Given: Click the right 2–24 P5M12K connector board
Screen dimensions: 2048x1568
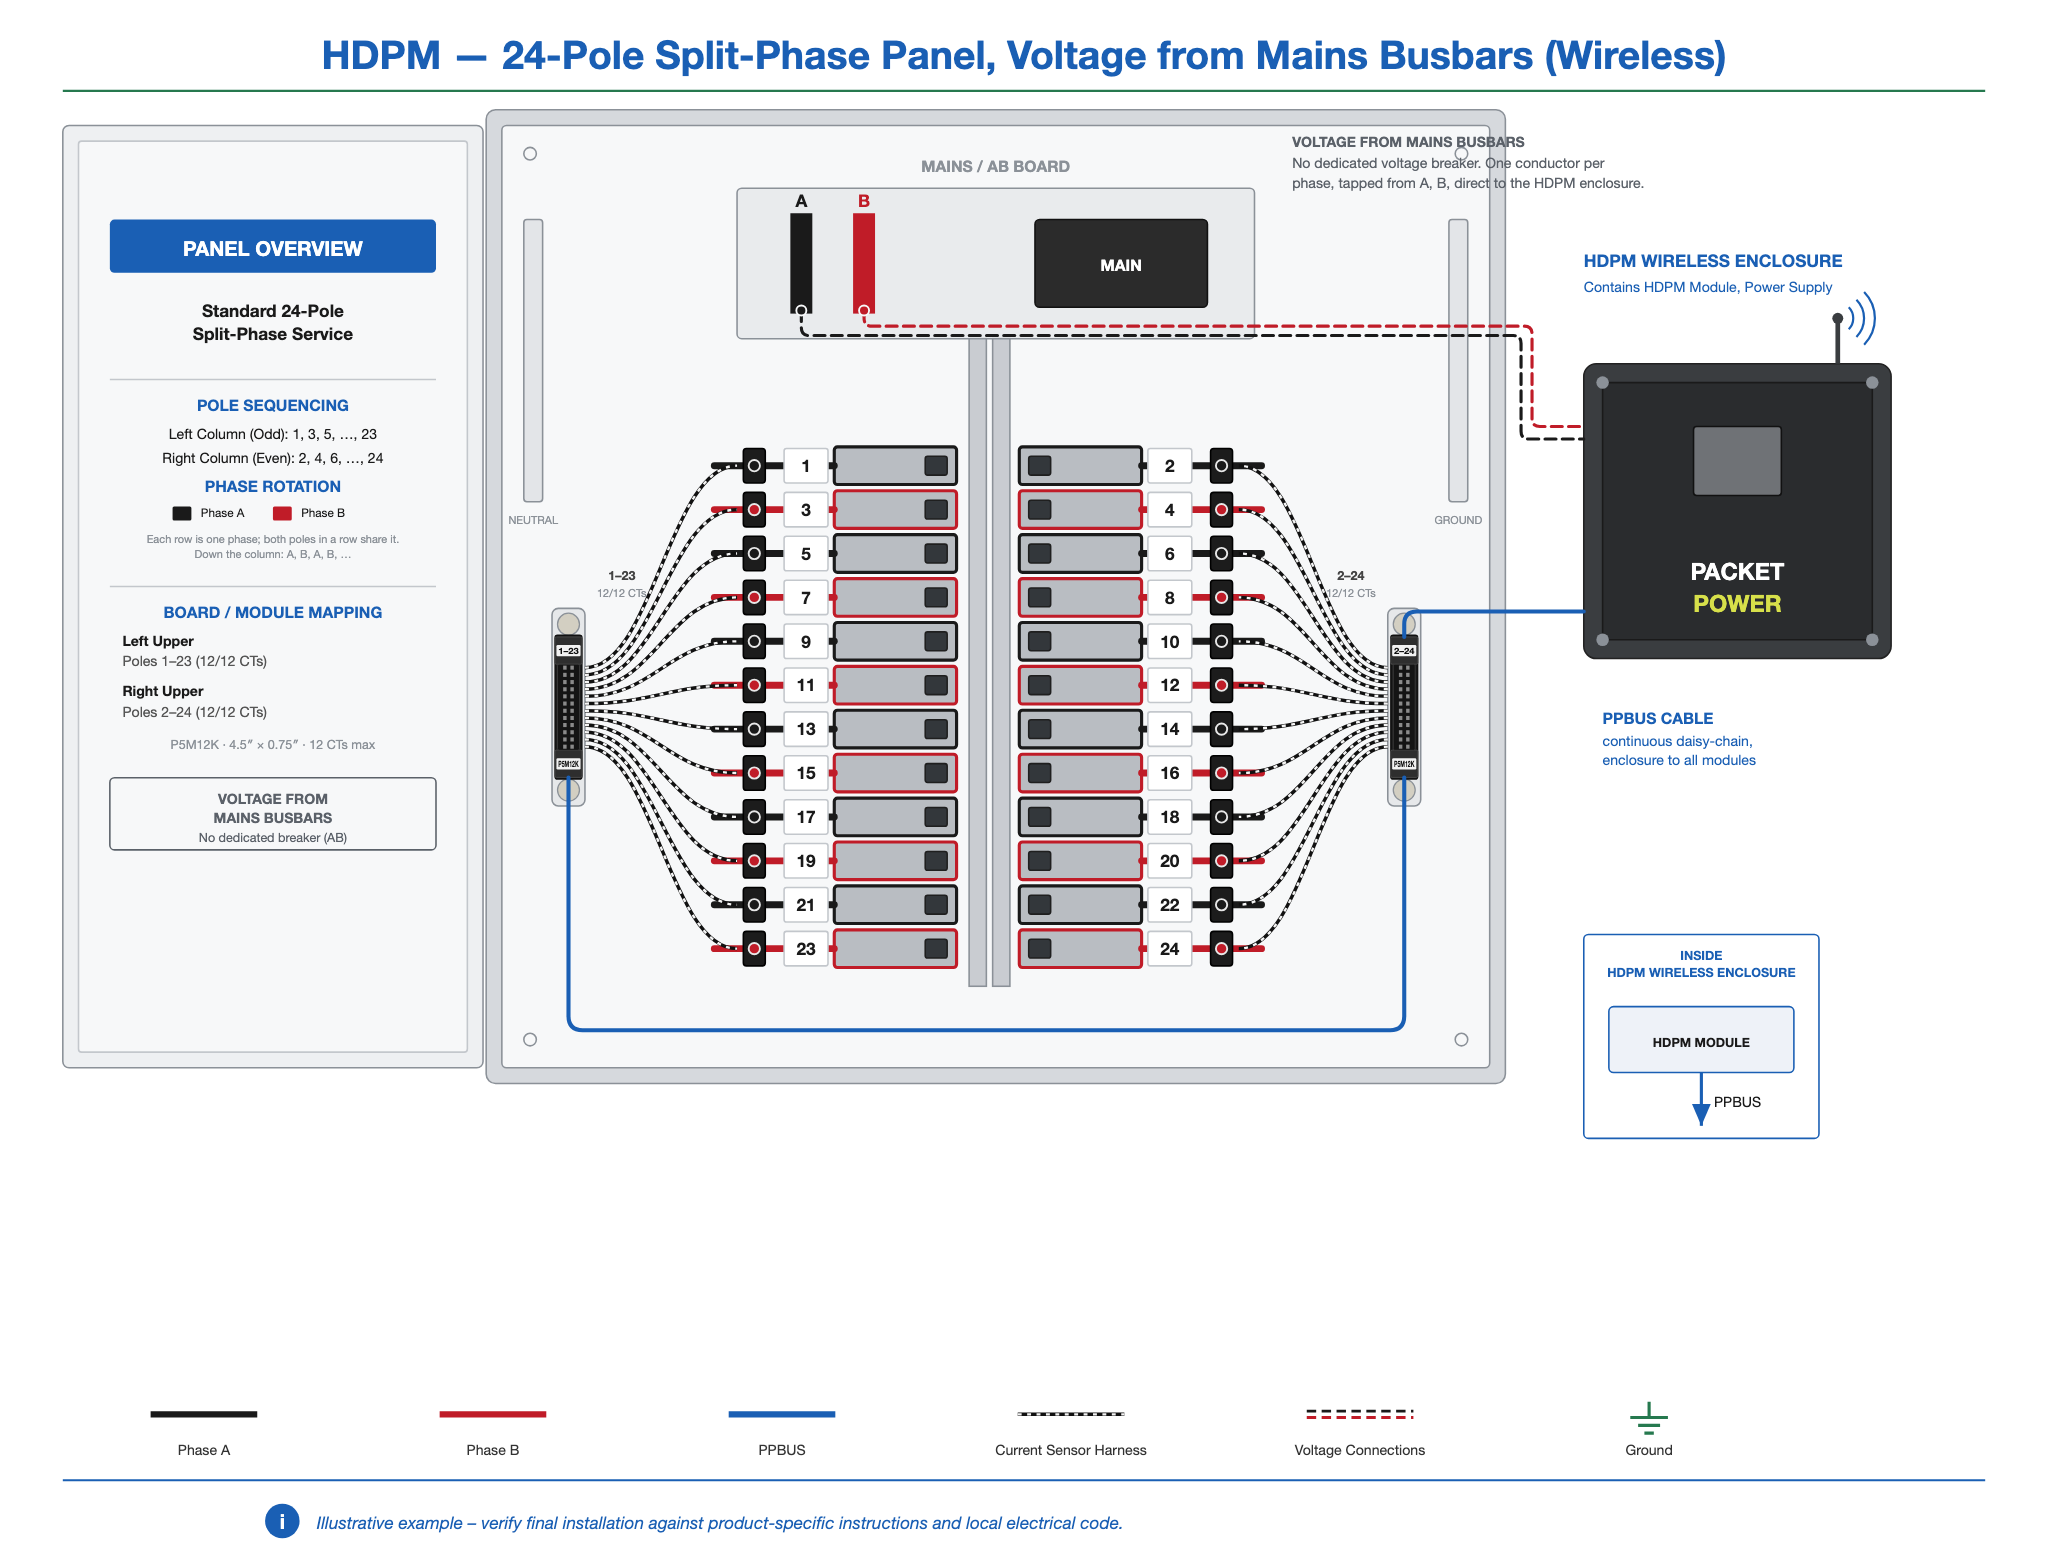Looking at the screenshot, I should [x=1404, y=707].
